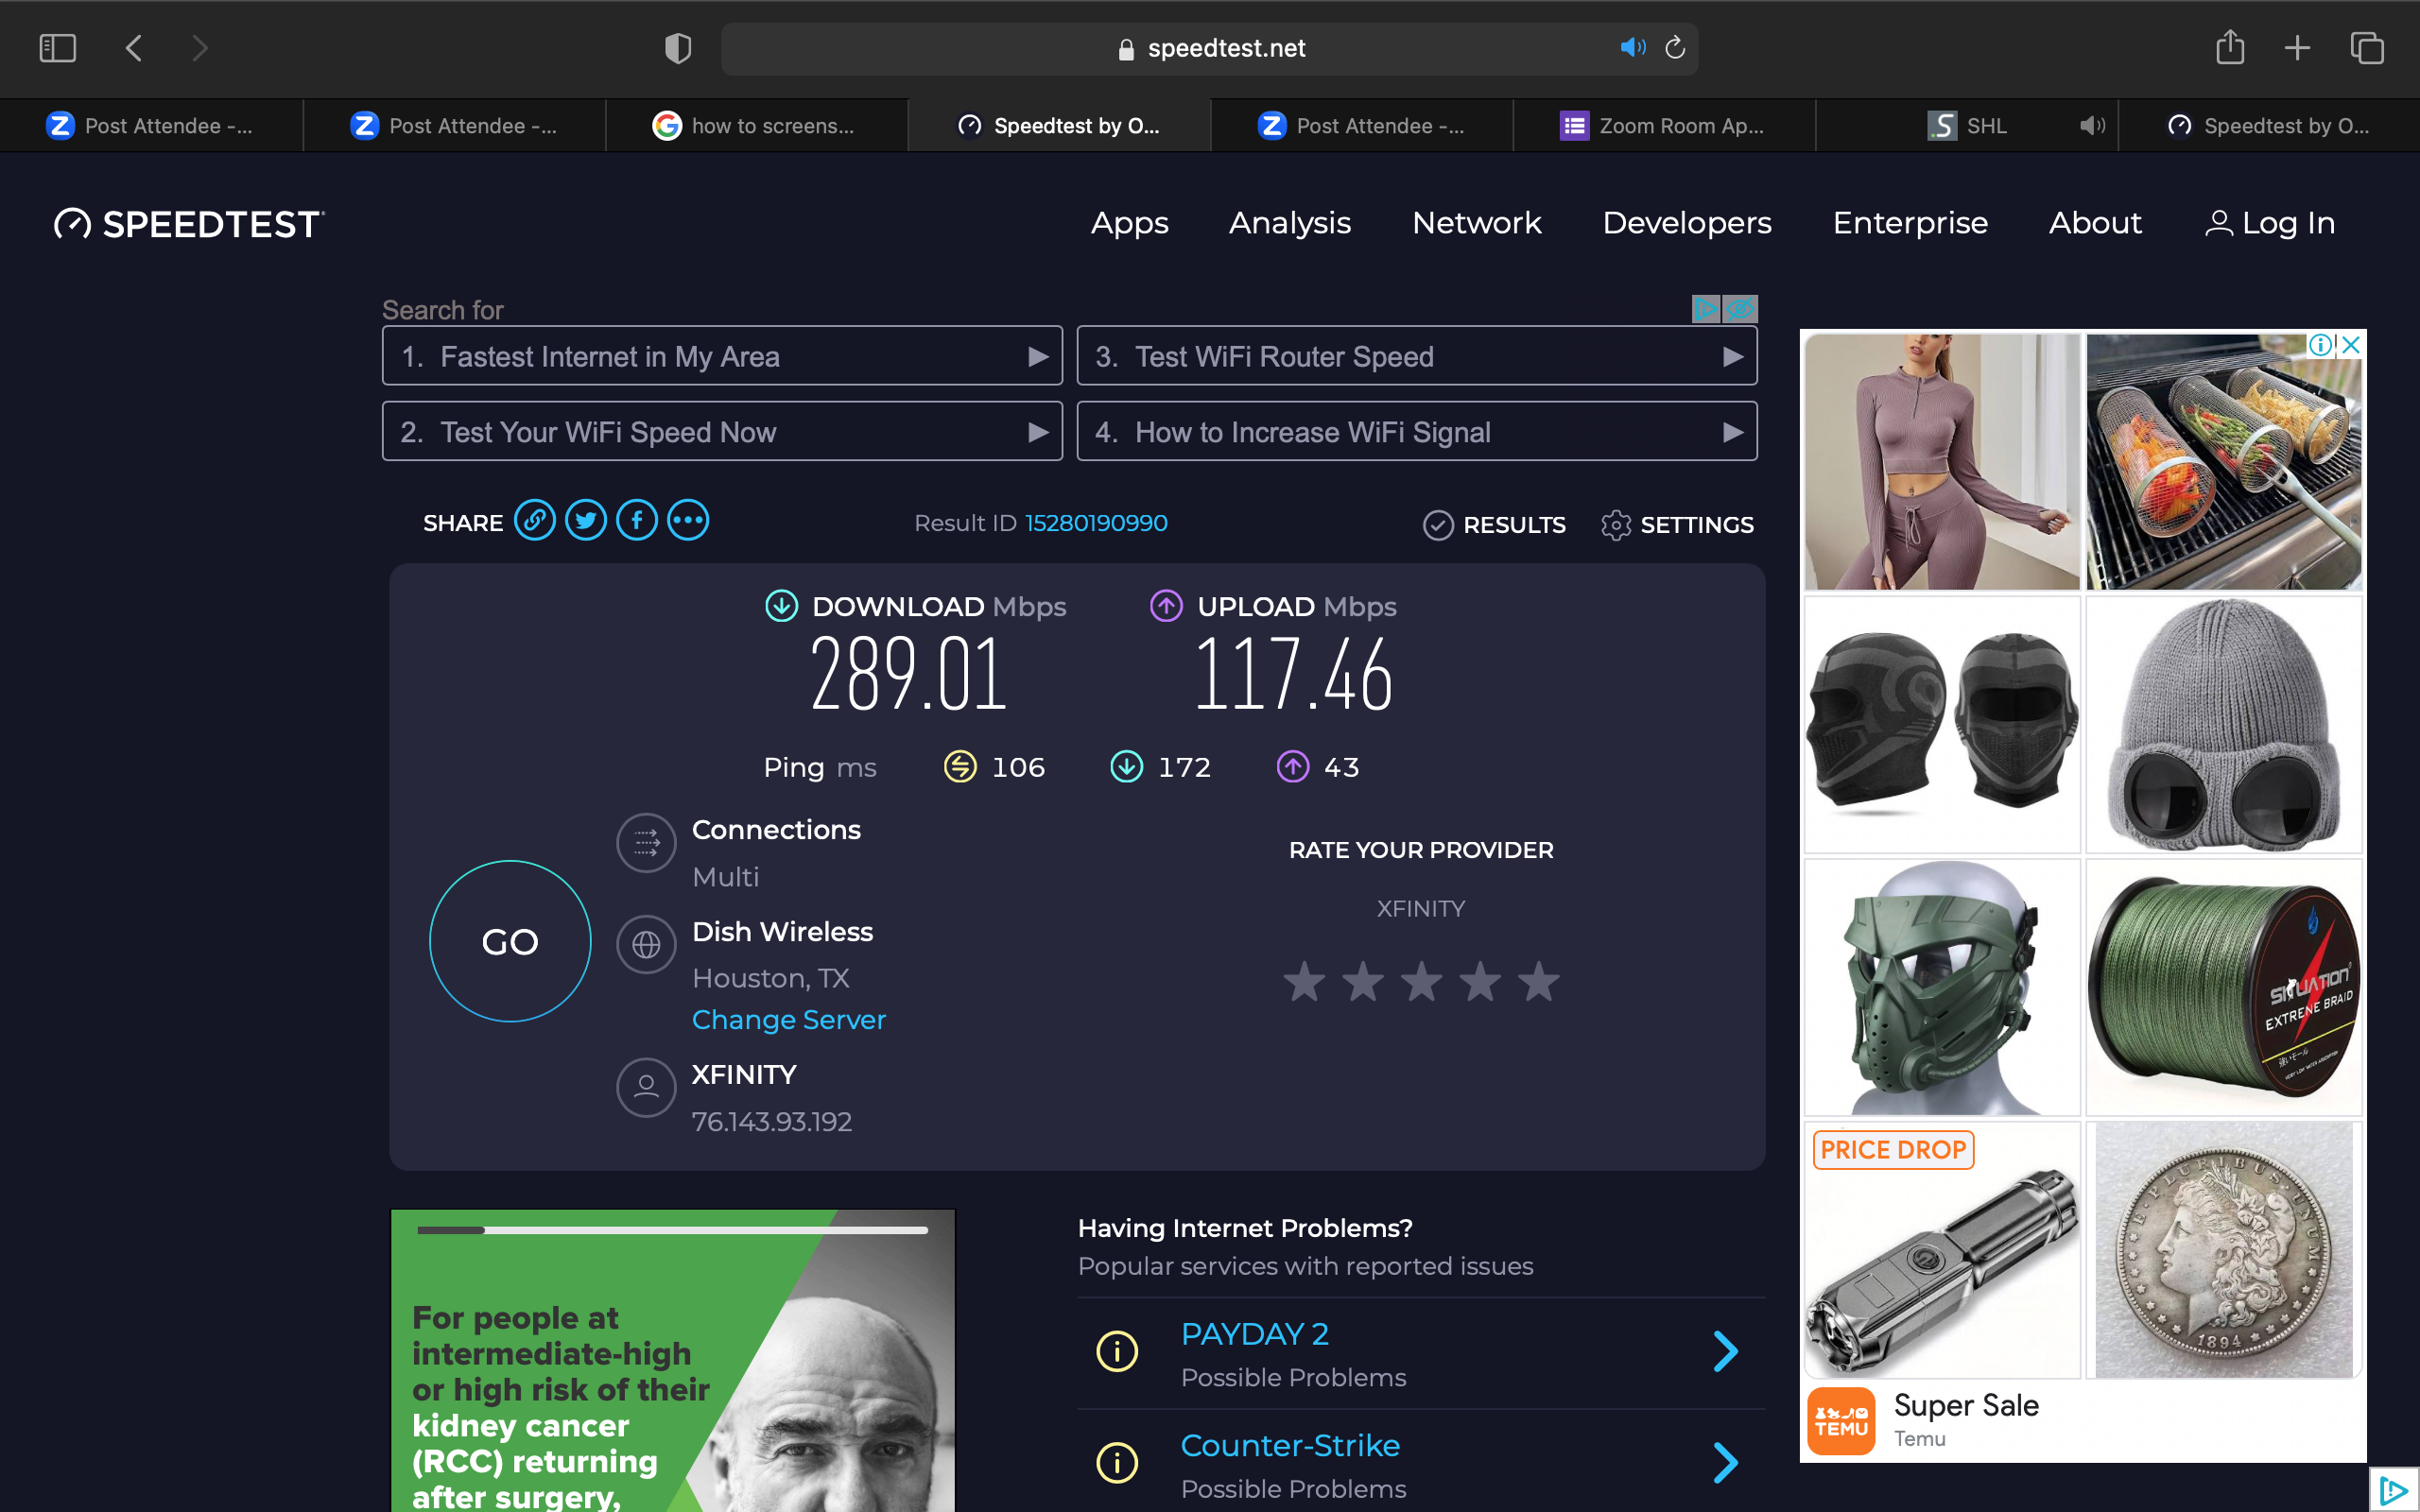Open the gray beanie ad image
The width and height of the screenshot is (2420, 1512).
pos(2224,725)
